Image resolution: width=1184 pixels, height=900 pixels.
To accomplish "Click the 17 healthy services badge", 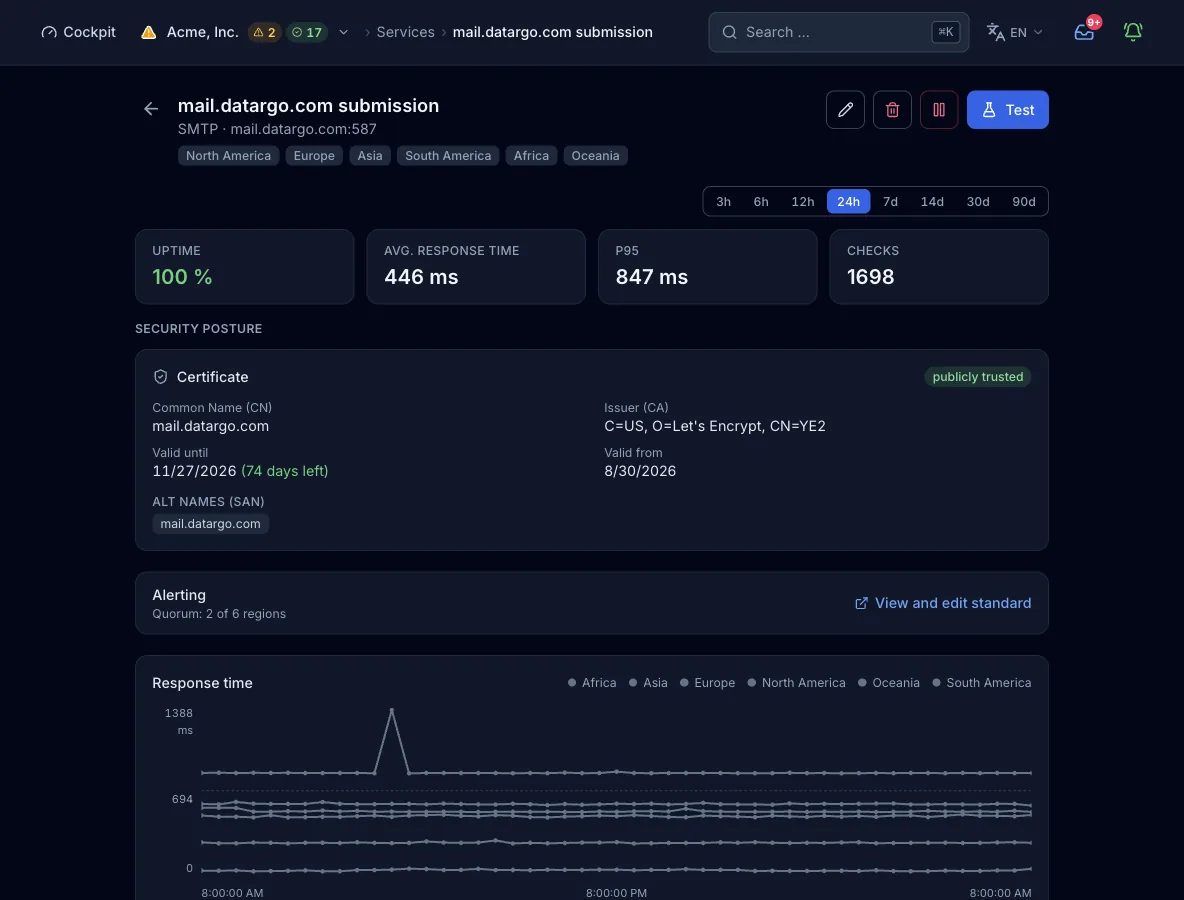I will [307, 32].
